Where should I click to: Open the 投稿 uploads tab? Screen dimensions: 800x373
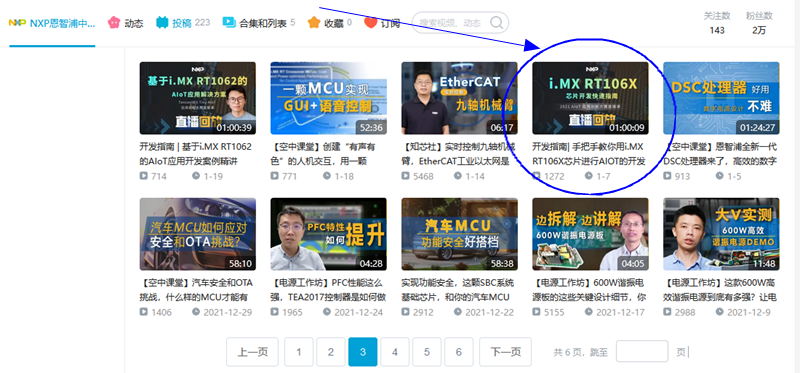[x=183, y=23]
